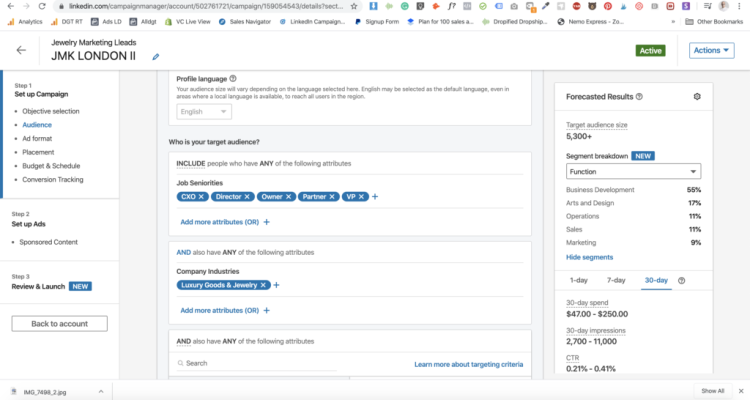Viewport: 750px width, 400px height.
Task: Open the Chrome three-dot menu
Action: [739, 6]
